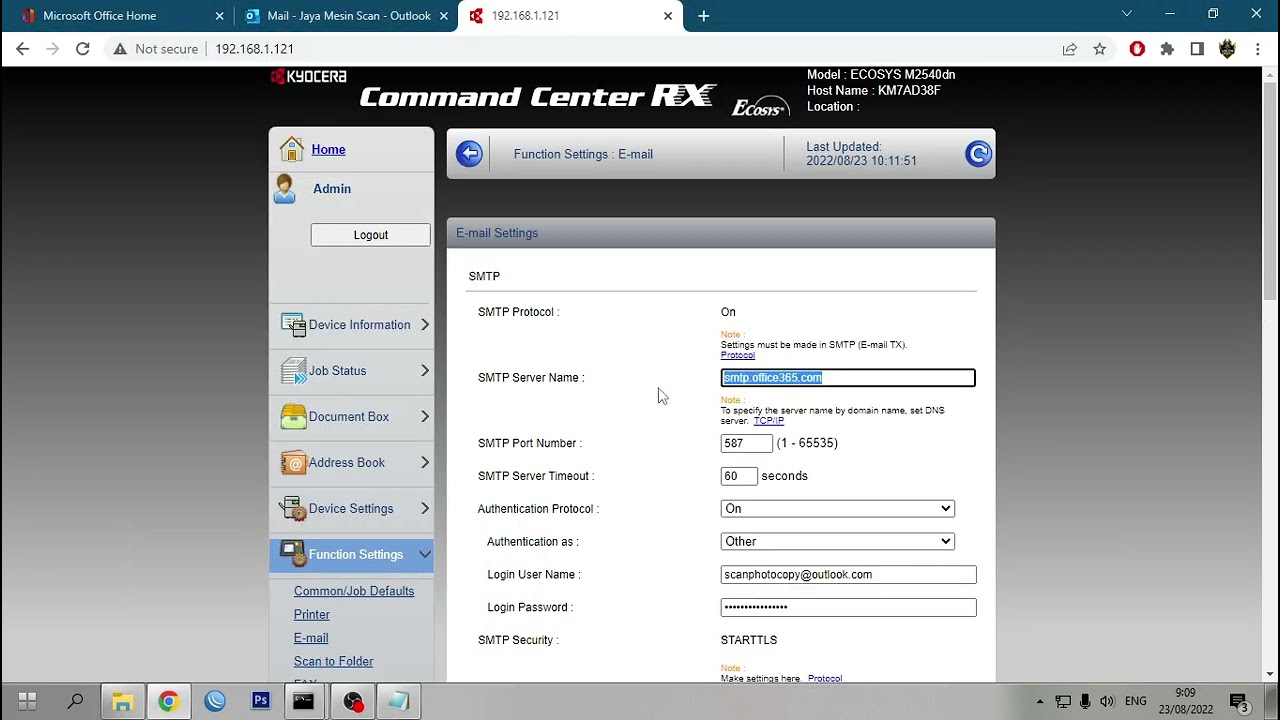Open the Home link in sidebar
This screenshot has height=720, width=1280.
click(x=328, y=150)
